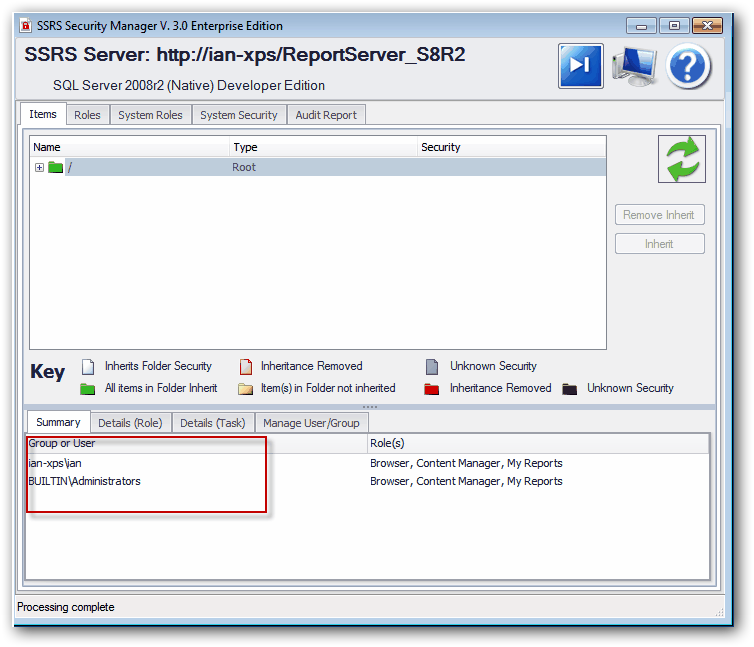The image size is (754, 647).
Task: Click the SSRS Security Manager title bar icon
Action: [26, 25]
